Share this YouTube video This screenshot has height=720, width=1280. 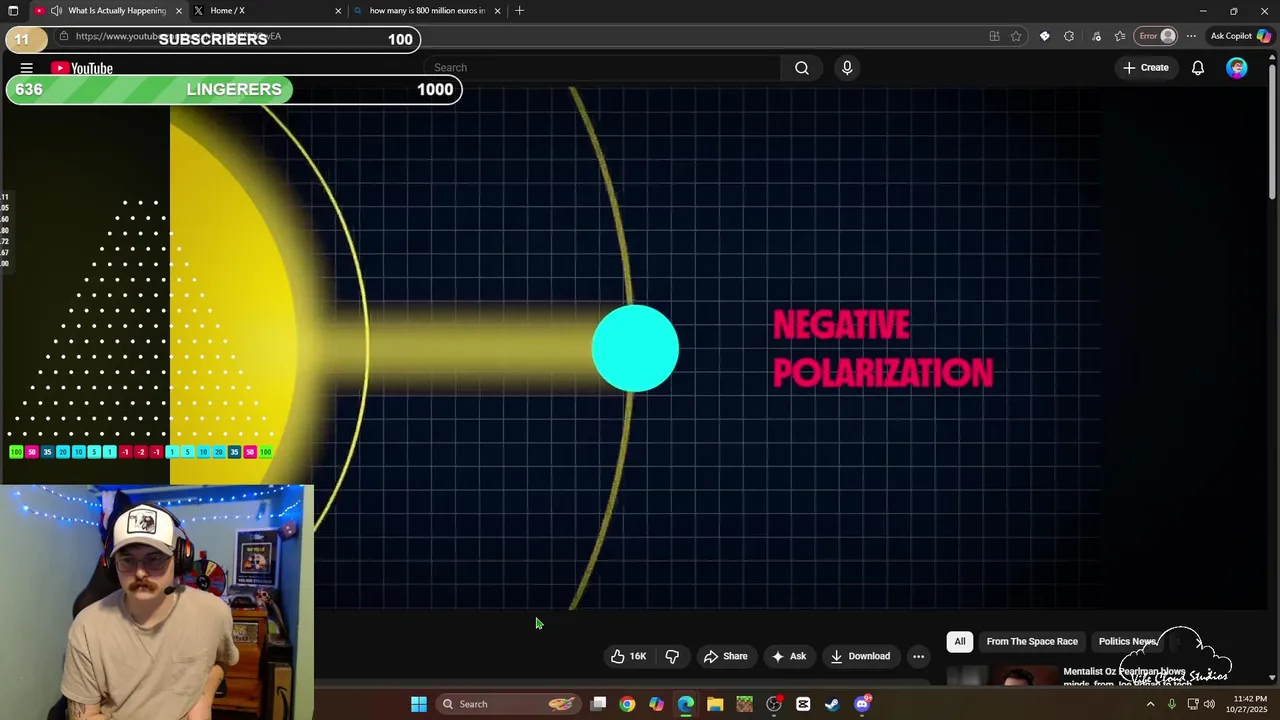725,656
